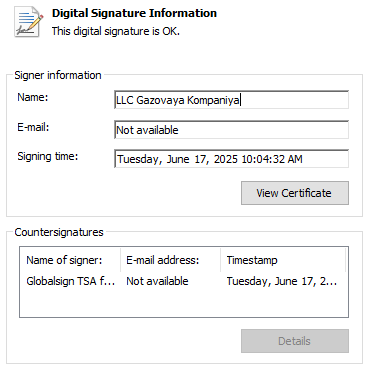Click the countersignature's 'Not available' e-mail cell
This screenshot has height=368, width=365.
click(157, 281)
